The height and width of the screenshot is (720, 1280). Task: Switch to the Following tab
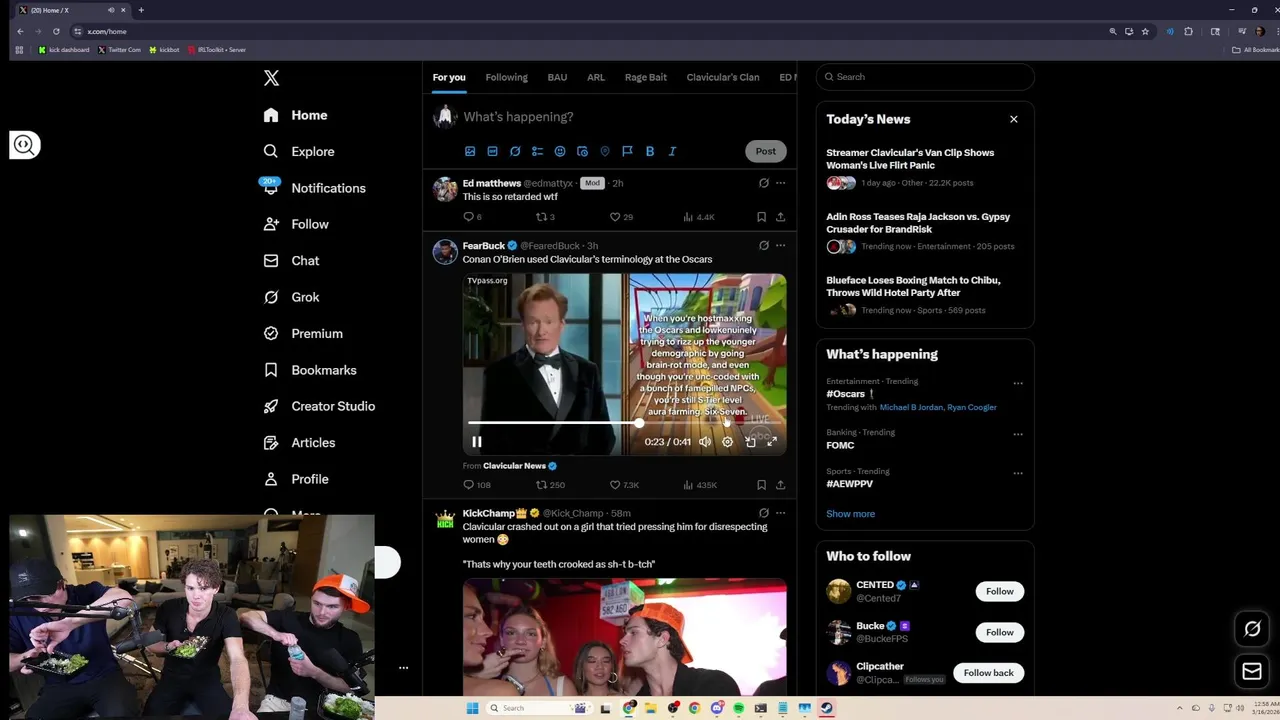(506, 77)
